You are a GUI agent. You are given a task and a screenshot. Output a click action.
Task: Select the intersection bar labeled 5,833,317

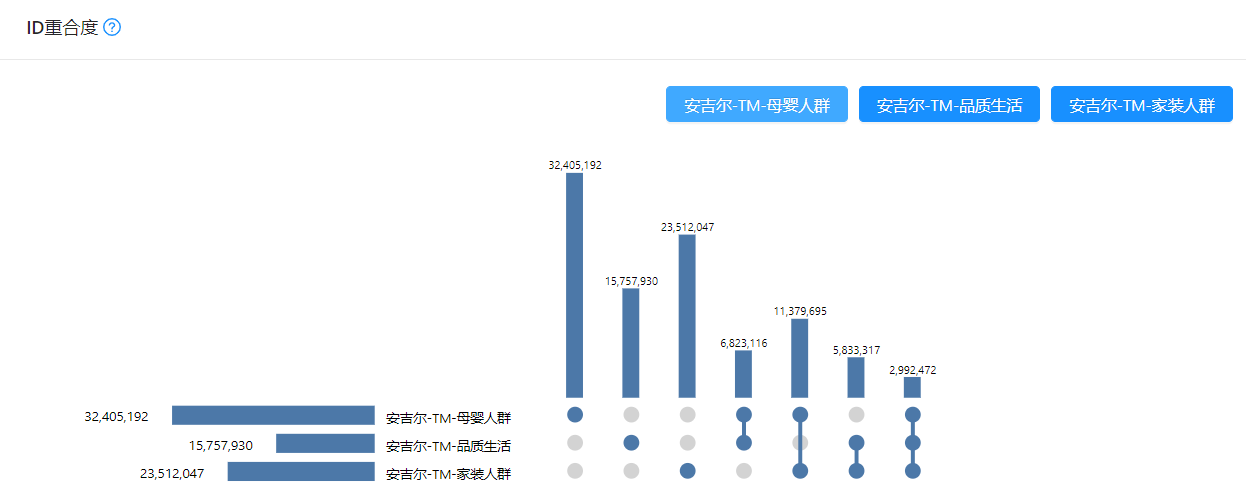pos(856,377)
